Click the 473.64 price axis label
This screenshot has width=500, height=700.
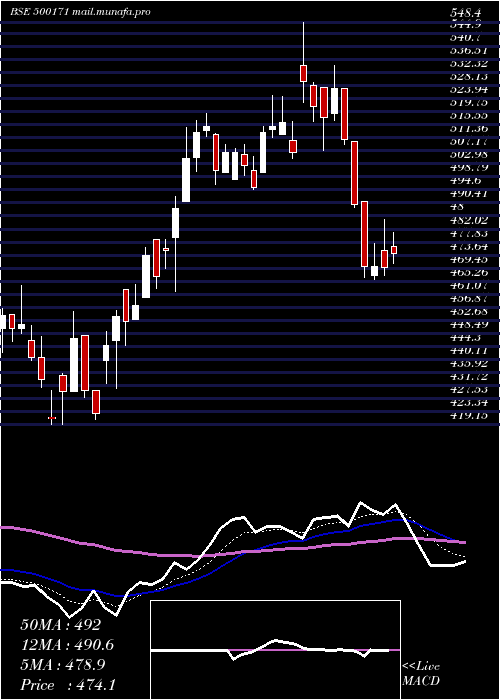468,246
